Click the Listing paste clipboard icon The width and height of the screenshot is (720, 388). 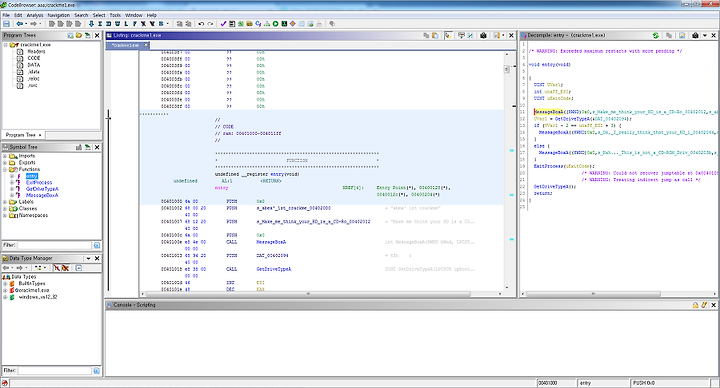click(435, 35)
